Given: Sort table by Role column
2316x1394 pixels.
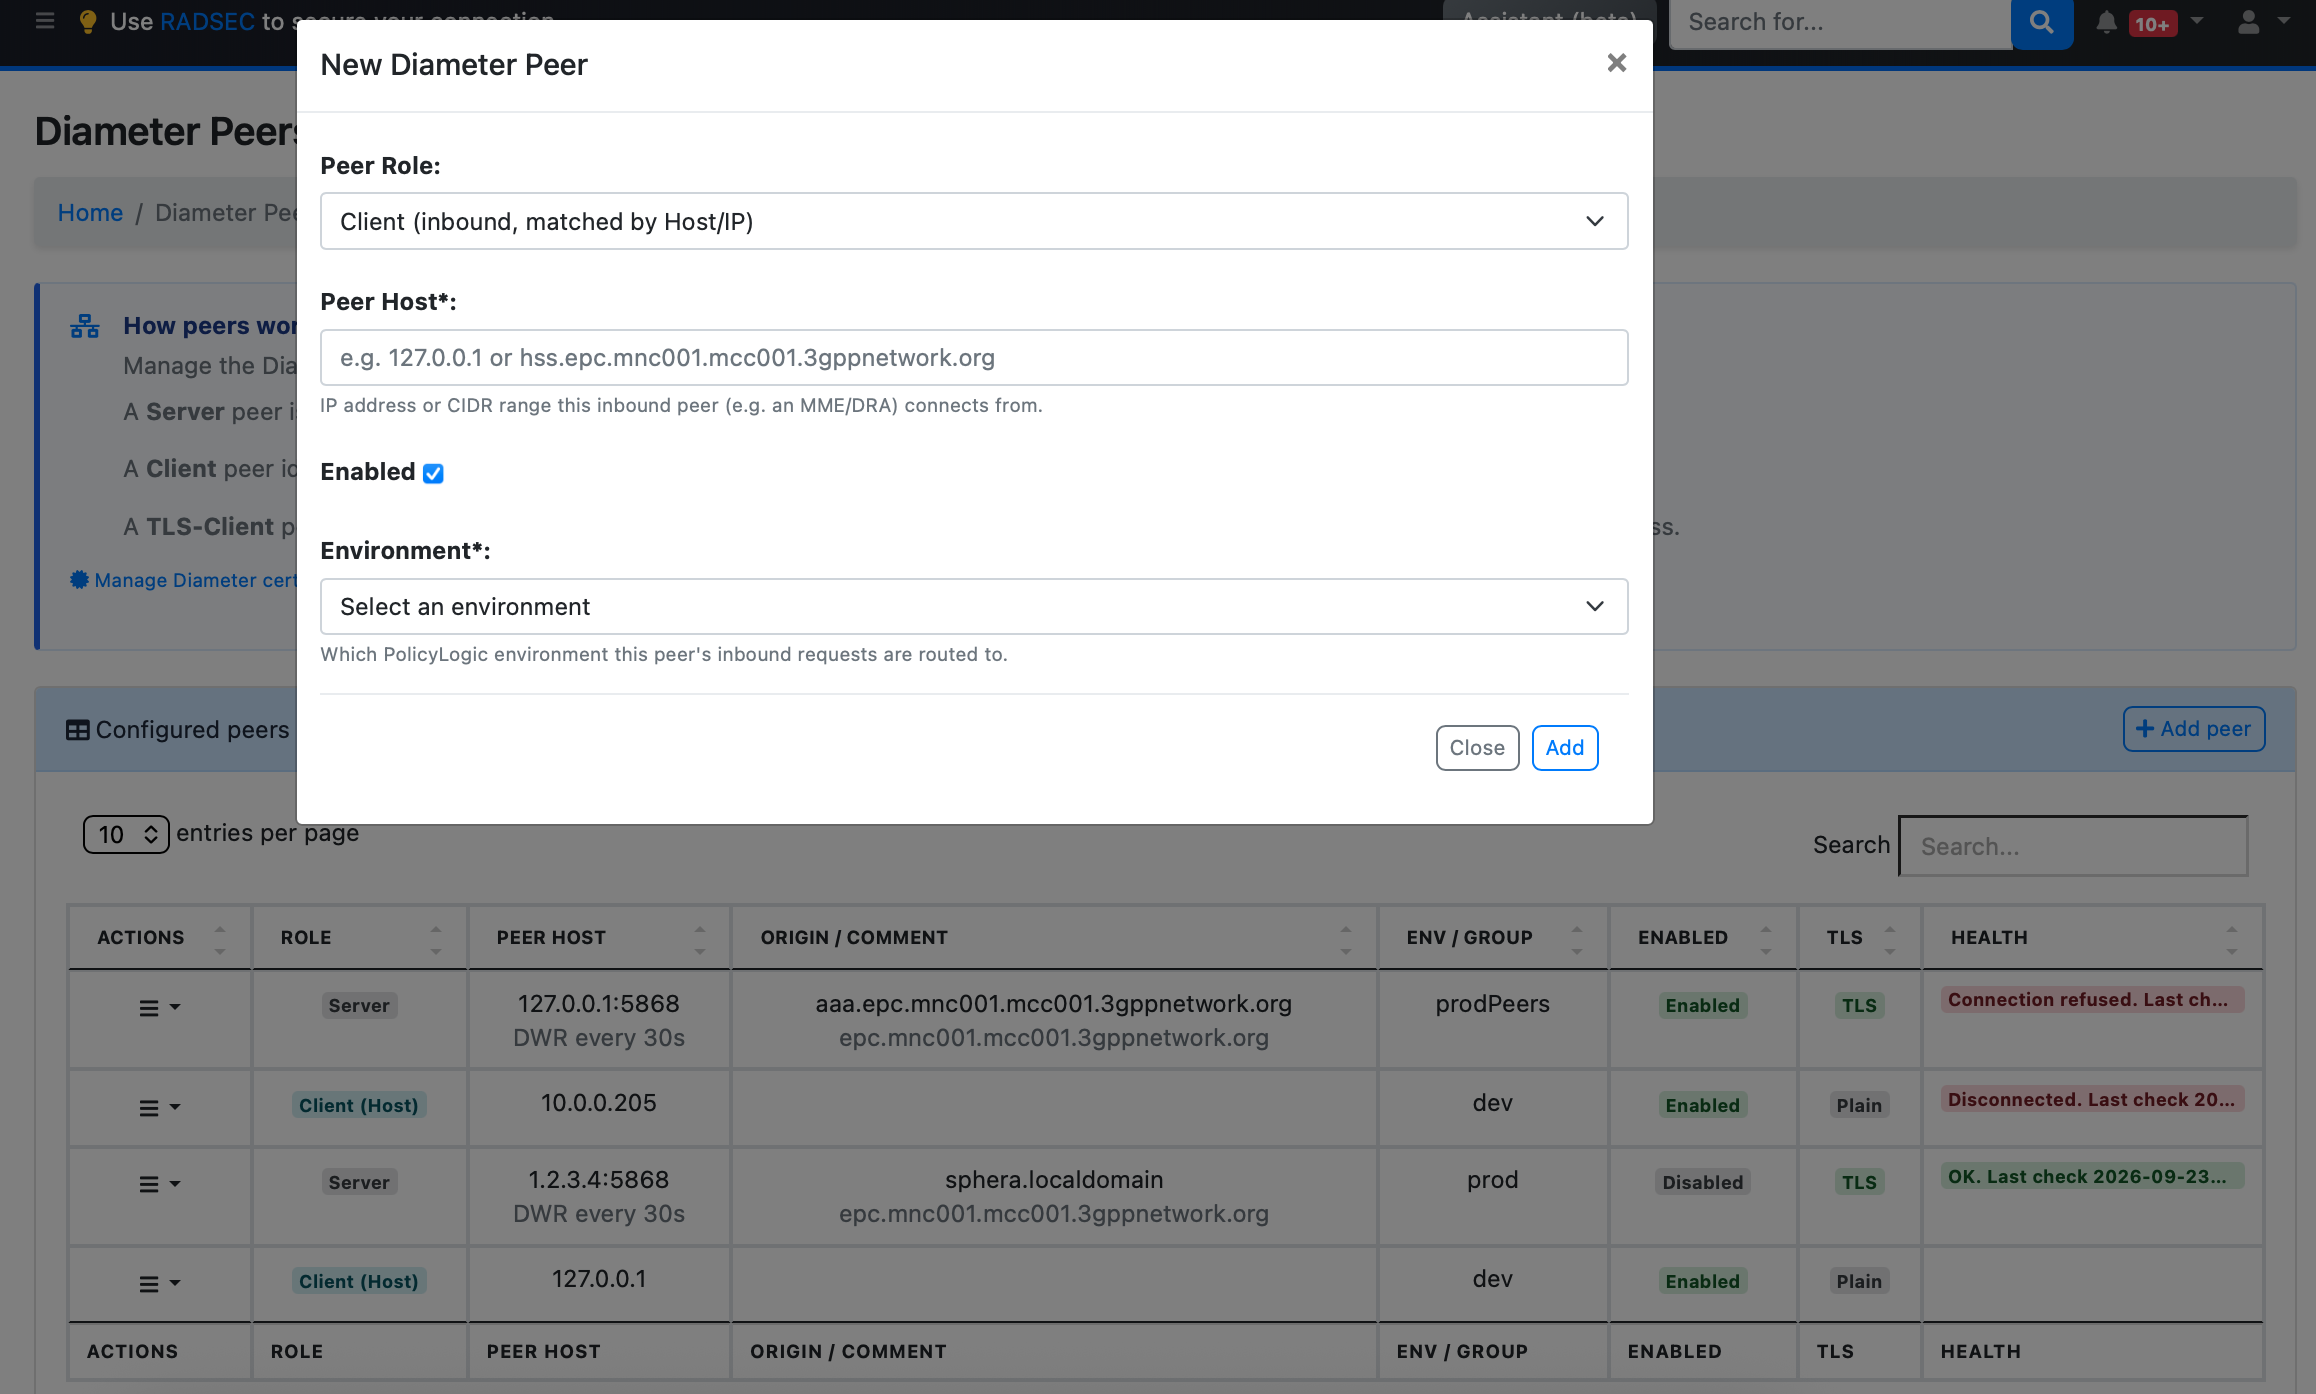Looking at the screenshot, I should click(x=360, y=938).
